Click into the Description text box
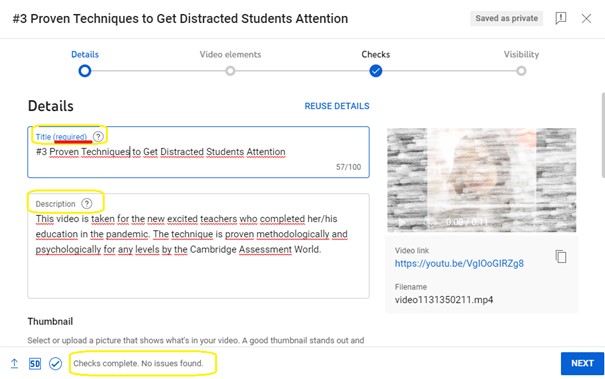 [x=198, y=246]
